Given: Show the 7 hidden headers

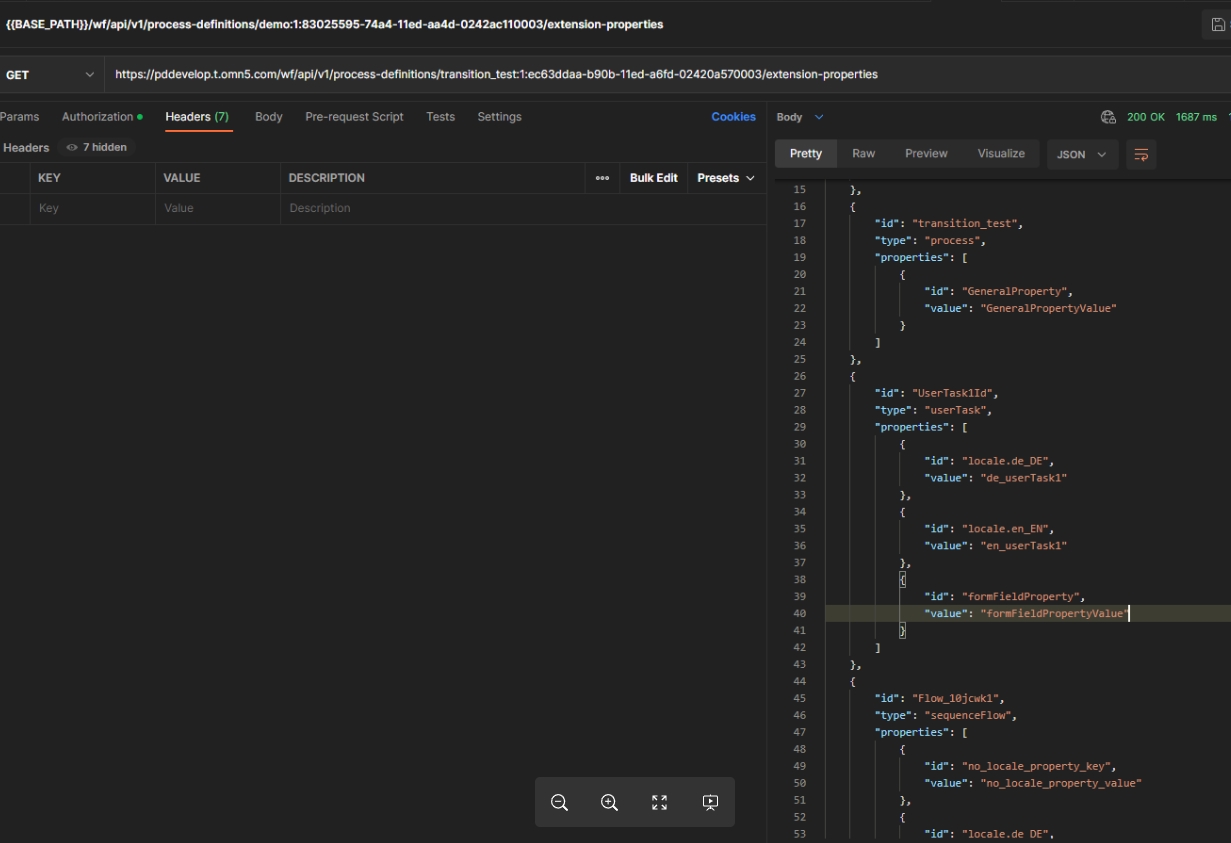Looking at the screenshot, I should tap(96, 147).
